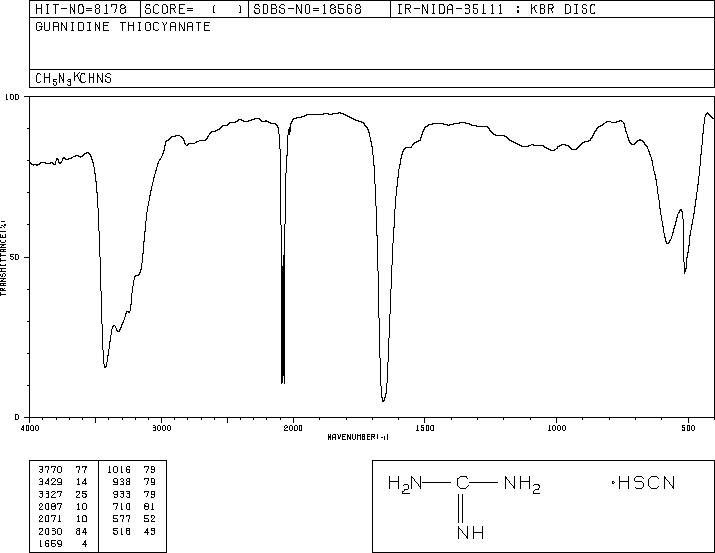Click the 1016 peak table entry
Viewport: 715px width, 553px height.
pos(119,470)
